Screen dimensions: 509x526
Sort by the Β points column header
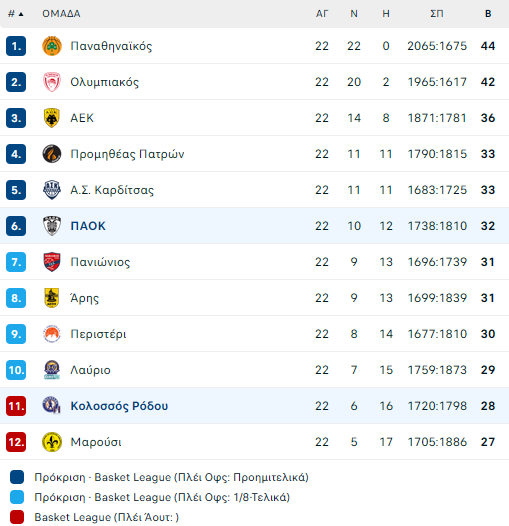488,14
